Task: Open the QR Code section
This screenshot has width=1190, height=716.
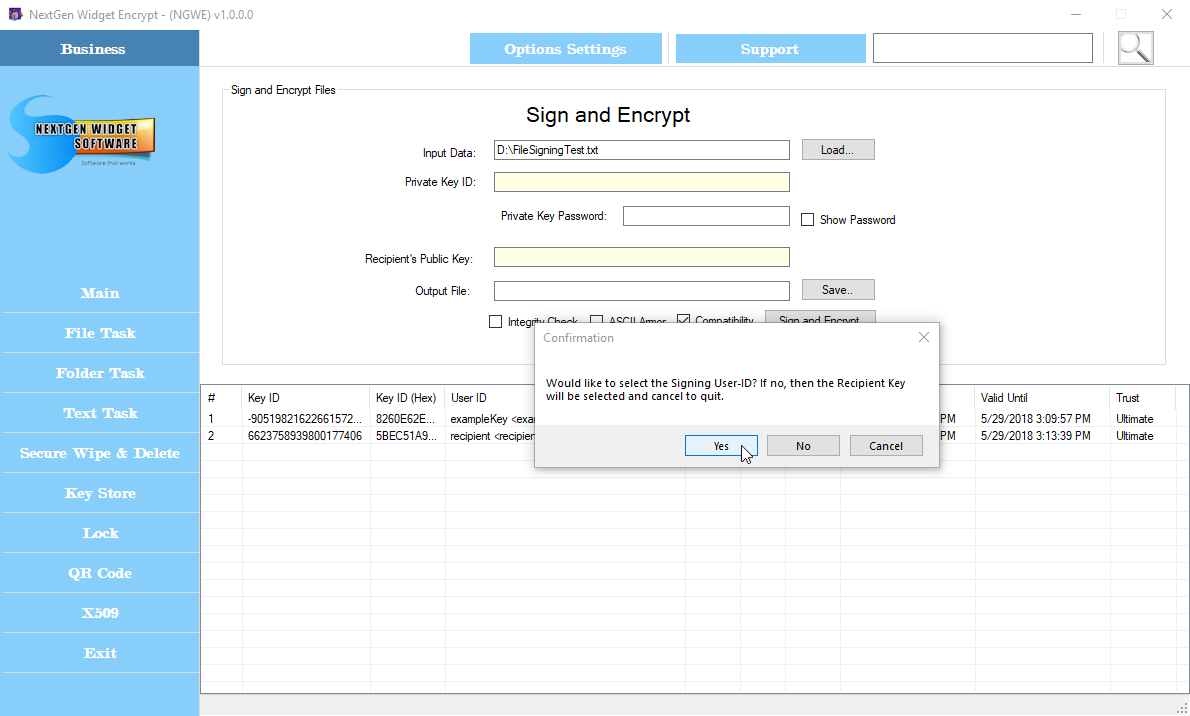Action: click(x=100, y=573)
